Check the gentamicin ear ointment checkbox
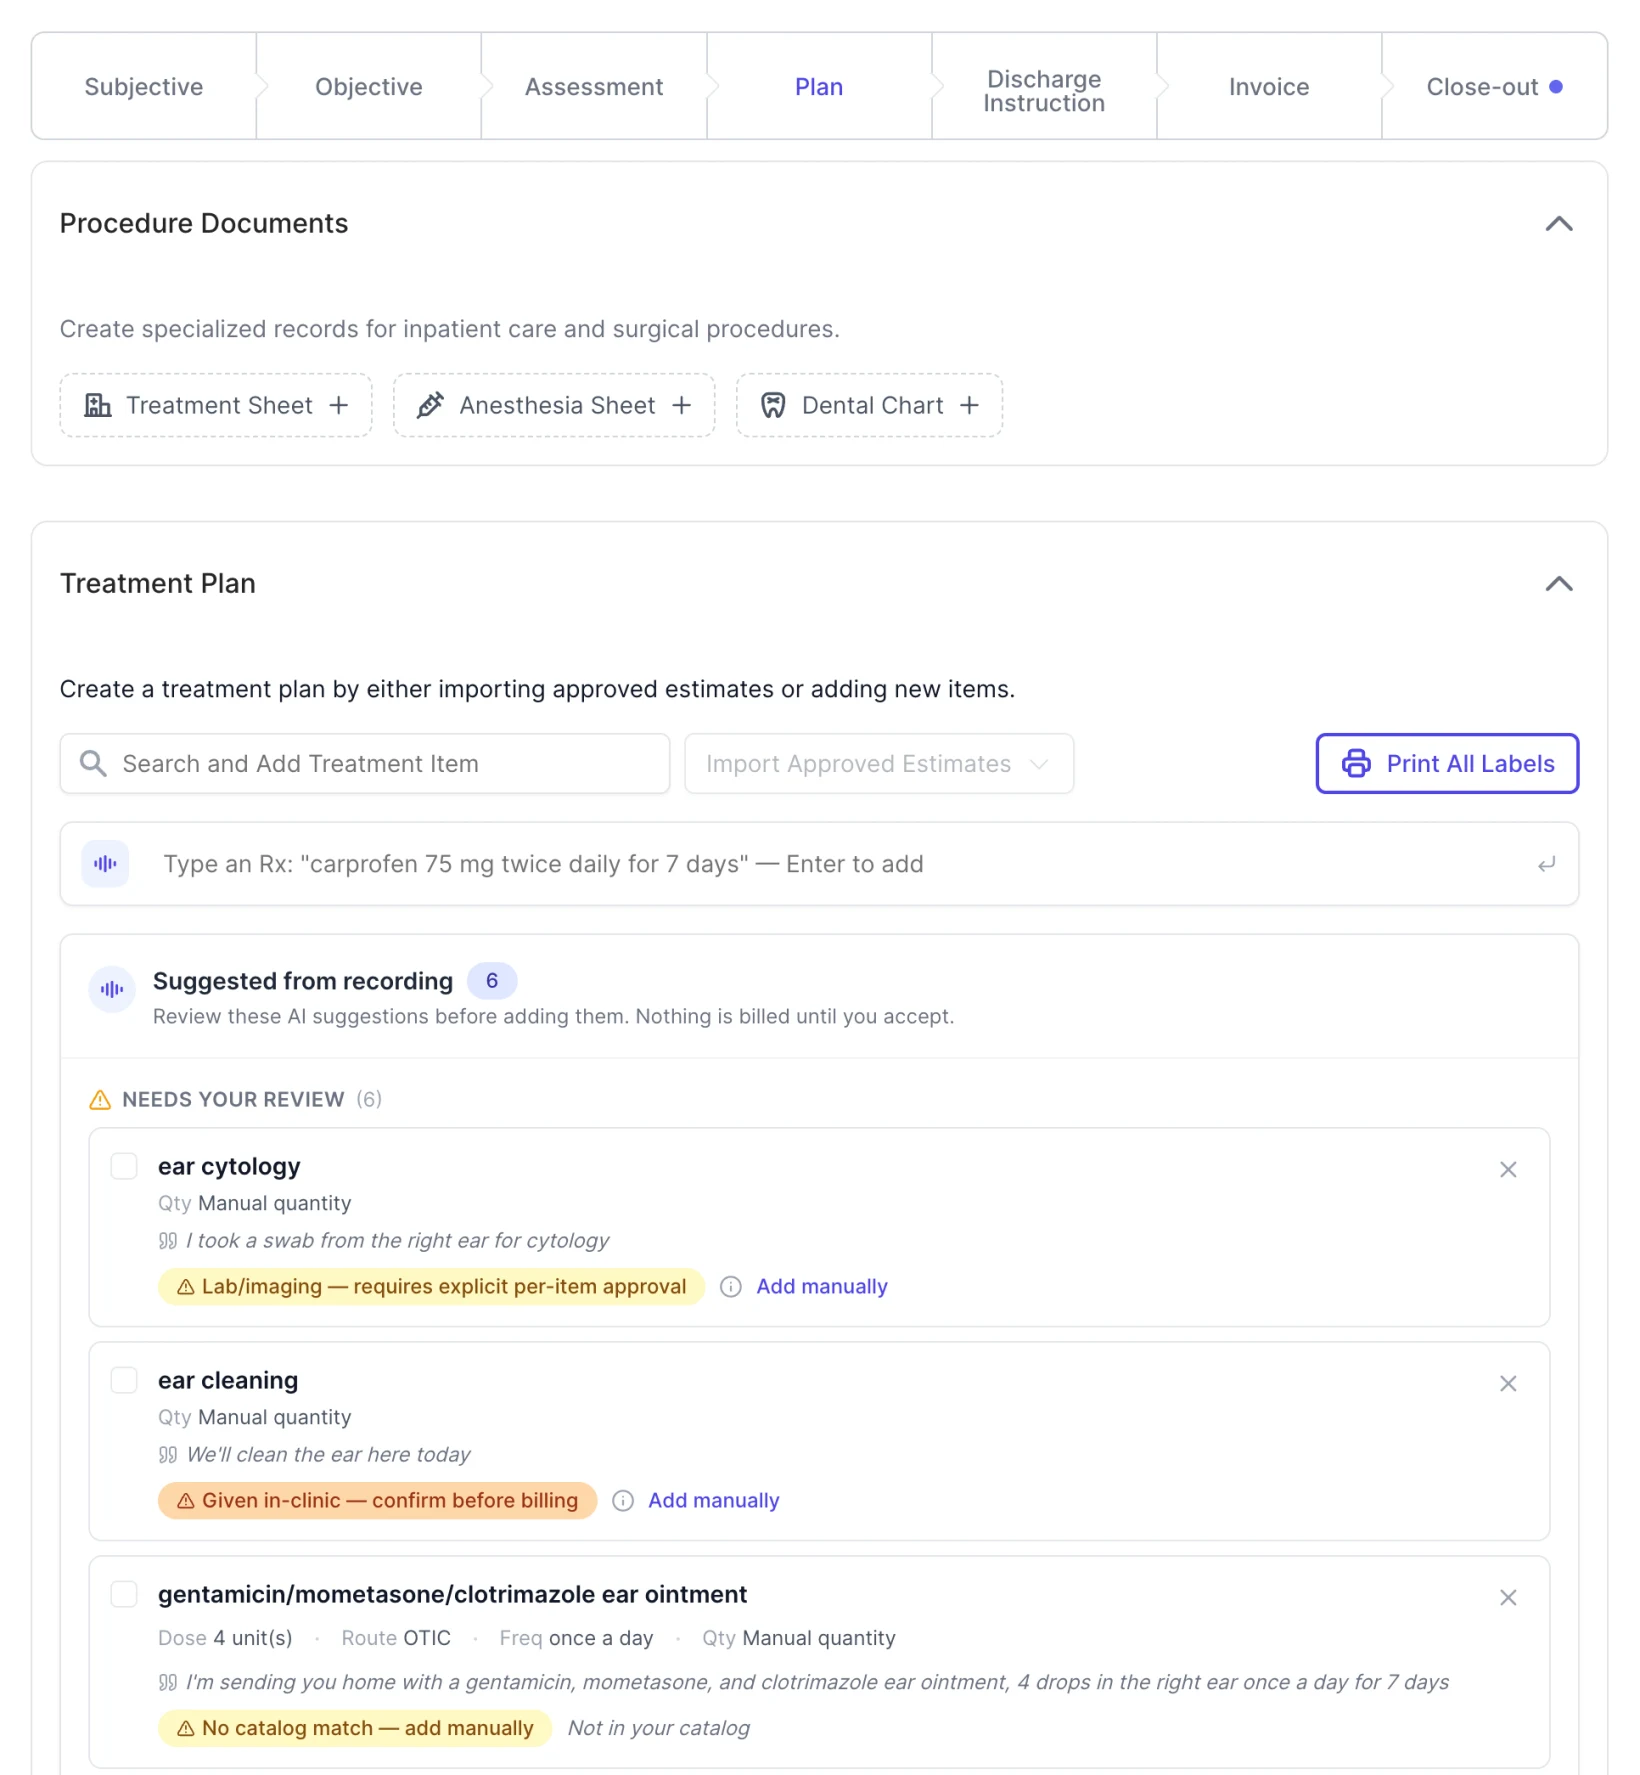The image size is (1640, 1775). [x=124, y=1594]
